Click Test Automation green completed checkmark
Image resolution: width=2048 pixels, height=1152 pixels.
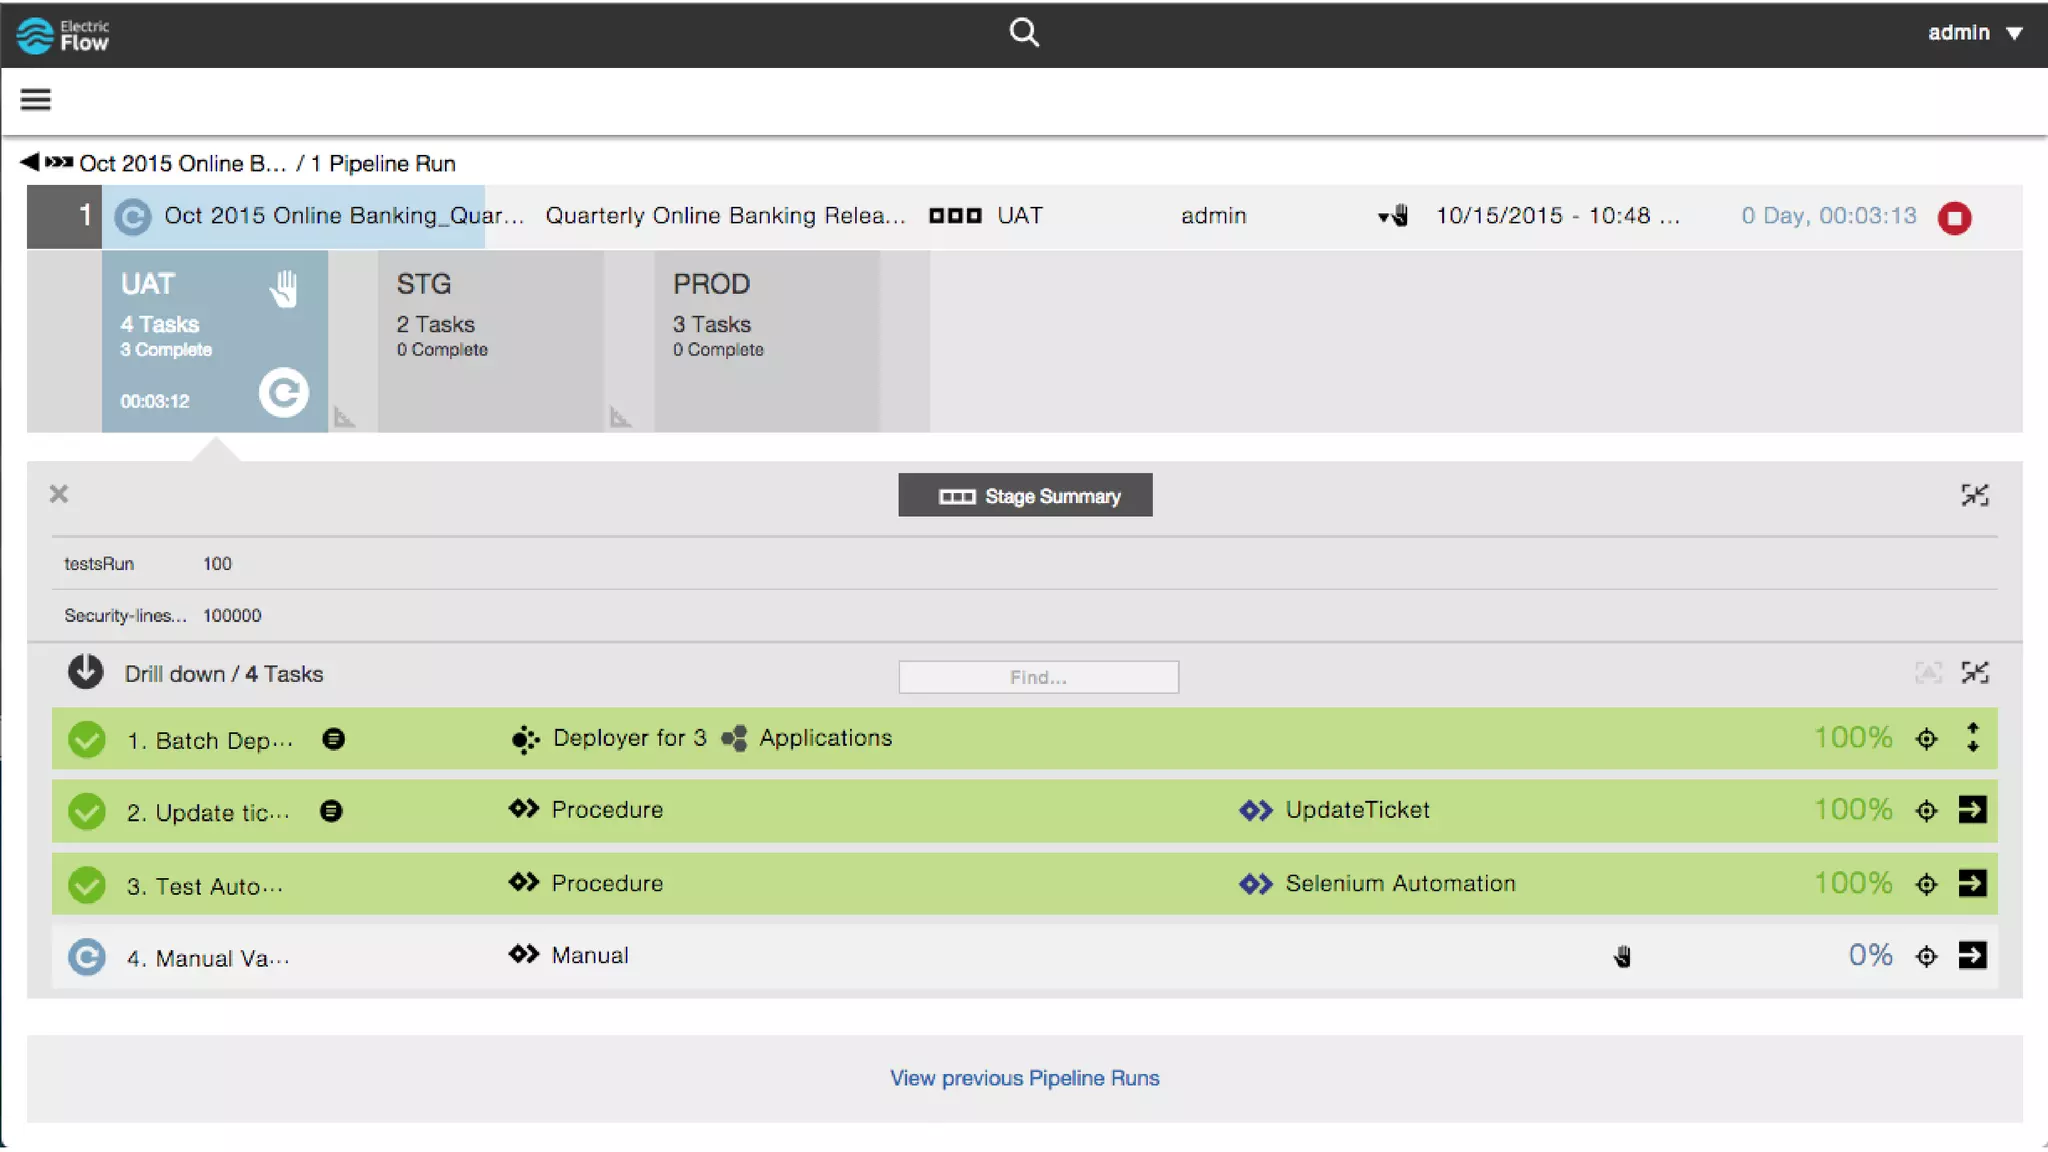pos(87,885)
